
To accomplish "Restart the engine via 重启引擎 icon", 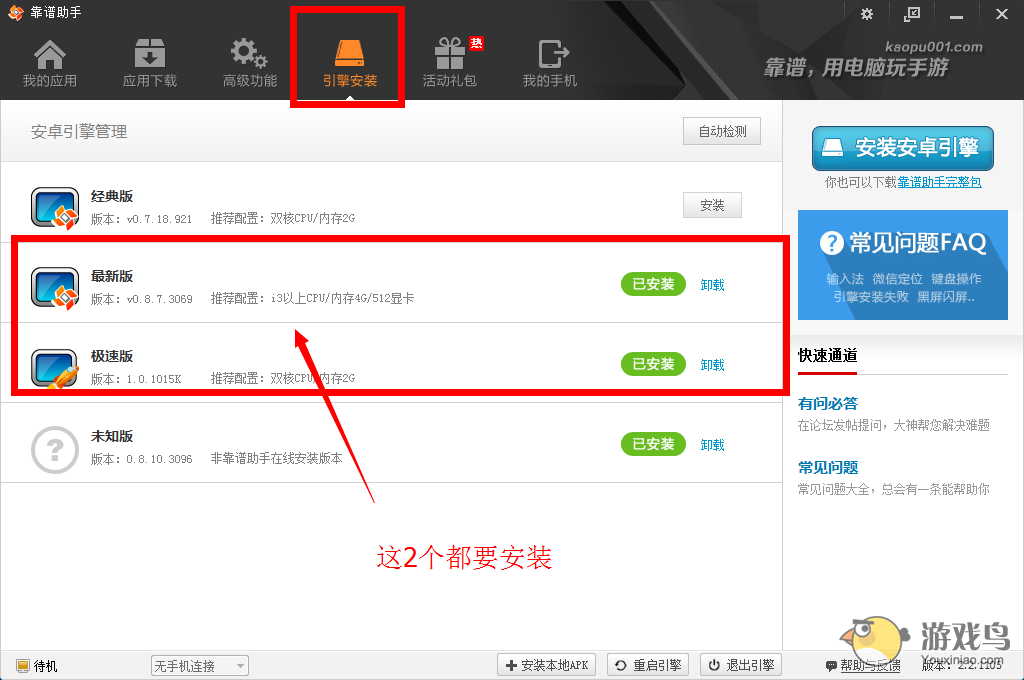I will (647, 664).
